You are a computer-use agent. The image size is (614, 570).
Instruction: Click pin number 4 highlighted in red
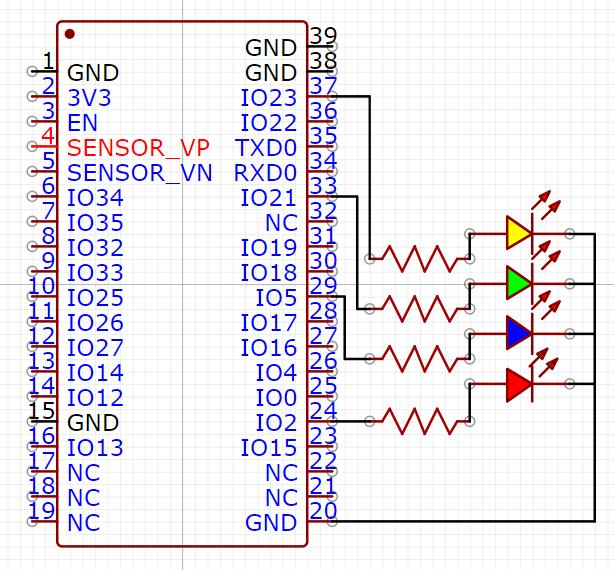coord(48,135)
